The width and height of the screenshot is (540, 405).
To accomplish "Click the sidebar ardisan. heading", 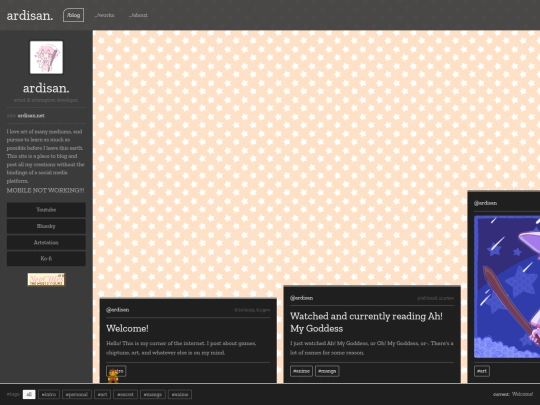I will point(46,89).
